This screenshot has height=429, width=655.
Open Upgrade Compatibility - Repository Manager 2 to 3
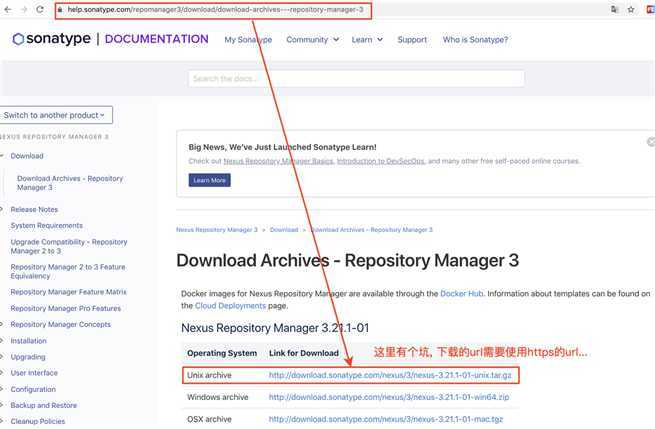pos(69,246)
